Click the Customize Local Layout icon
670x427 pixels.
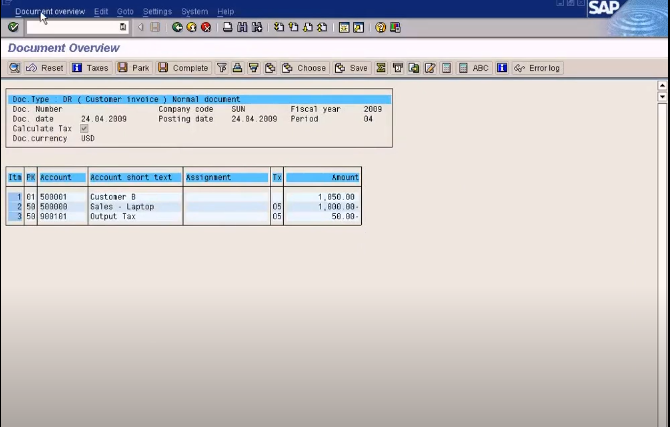[395, 27]
